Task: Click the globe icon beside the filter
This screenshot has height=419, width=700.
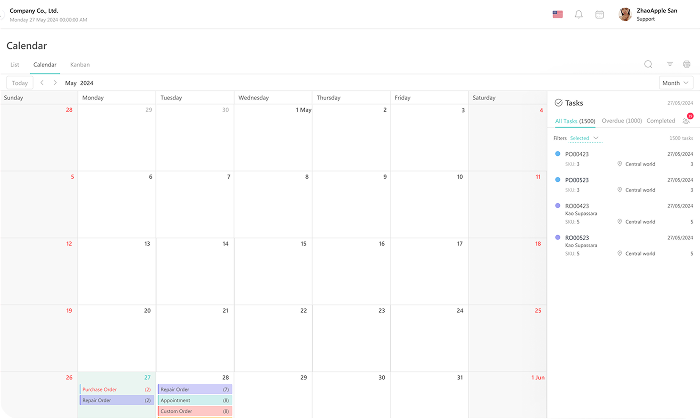Action: [x=686, y=64]
